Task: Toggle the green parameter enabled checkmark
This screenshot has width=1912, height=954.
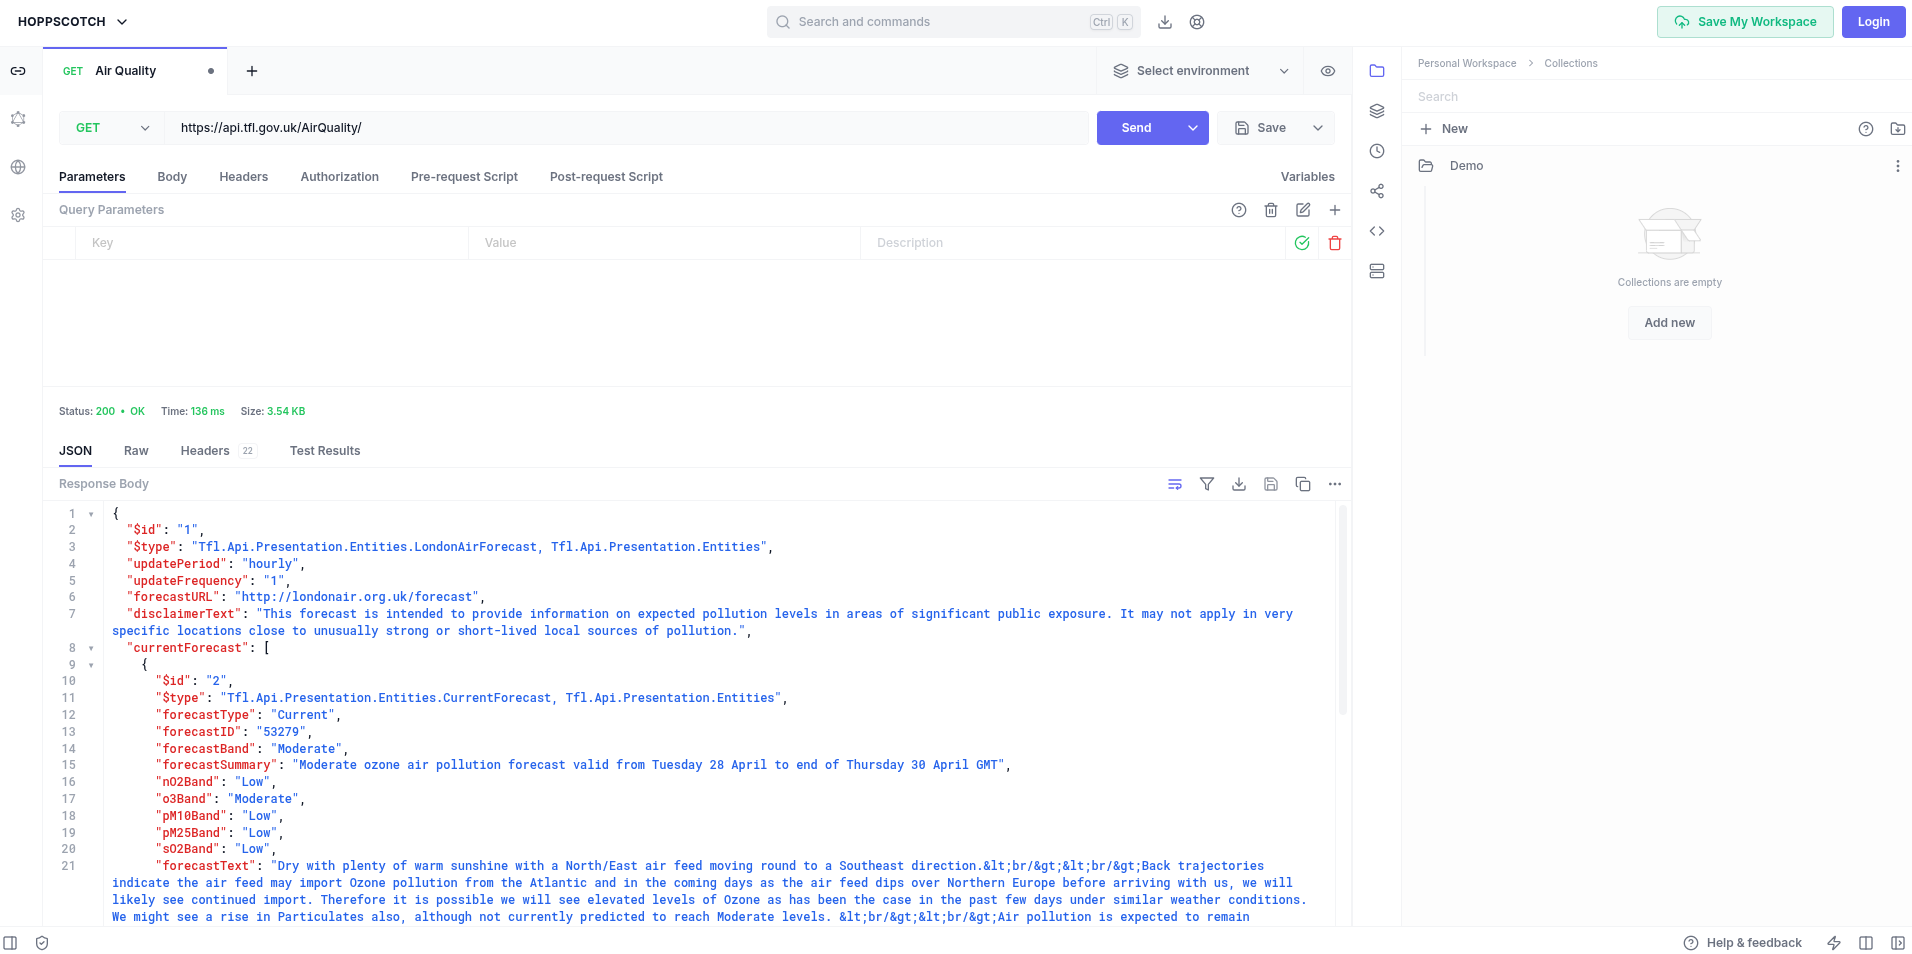Action: click(x=1302, y=243)
